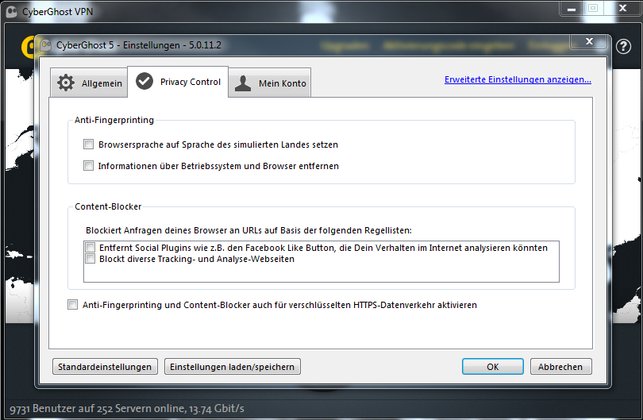Switch to the Mein Konto tab
Image resolution: width=643 pixels, height=420 pixels.
(x=270, y=83)
